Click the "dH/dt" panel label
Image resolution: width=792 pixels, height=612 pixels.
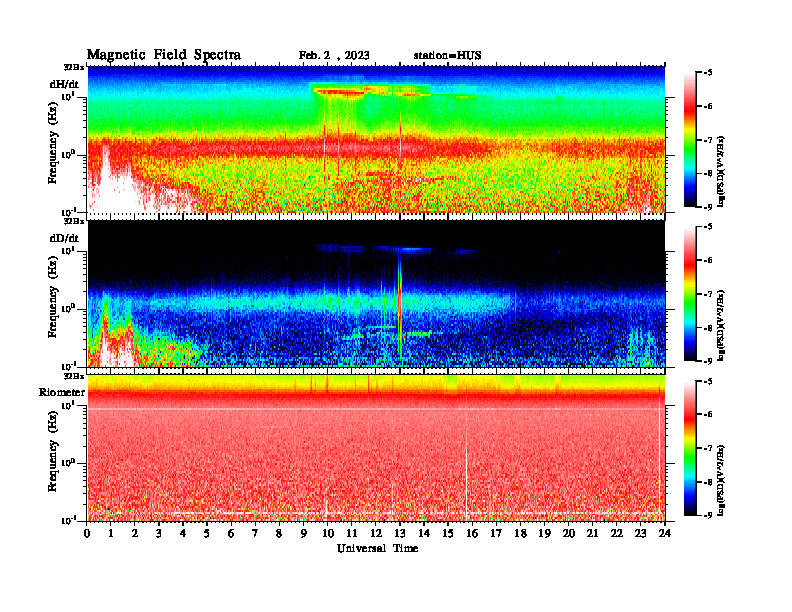click(x=64, y=84)
